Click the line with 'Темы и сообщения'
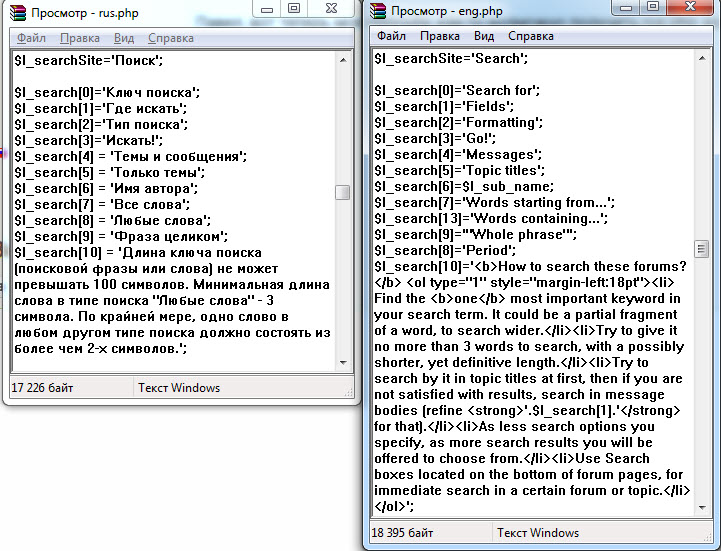721x551 pixels. [131, 156]
